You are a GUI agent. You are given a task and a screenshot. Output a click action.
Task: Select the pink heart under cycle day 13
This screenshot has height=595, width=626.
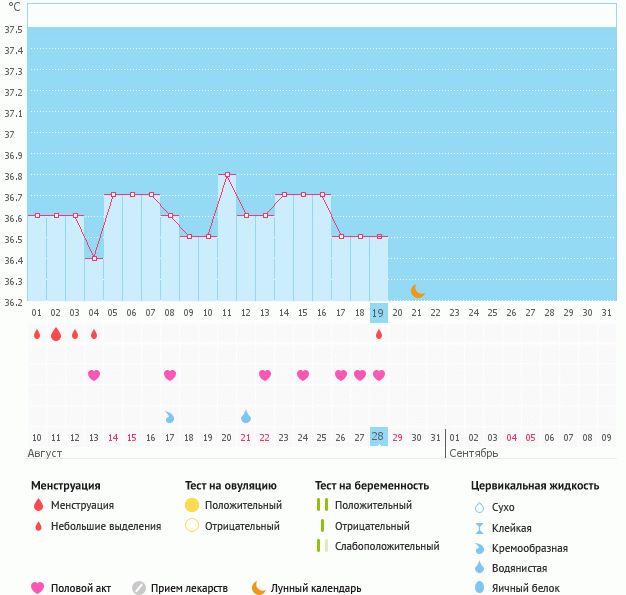265,375
